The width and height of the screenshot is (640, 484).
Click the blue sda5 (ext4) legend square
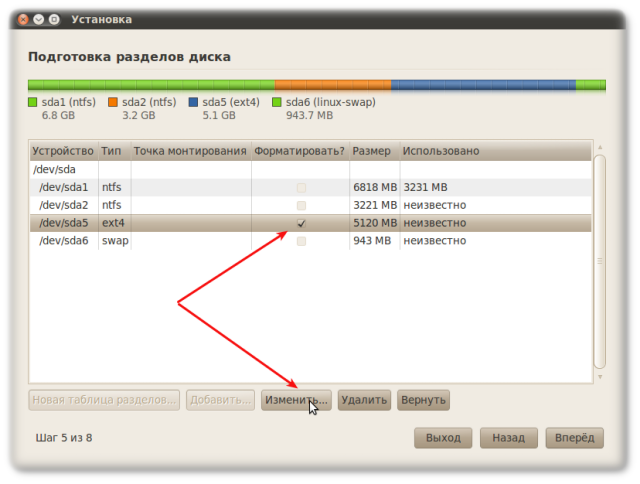coord(194,102)
